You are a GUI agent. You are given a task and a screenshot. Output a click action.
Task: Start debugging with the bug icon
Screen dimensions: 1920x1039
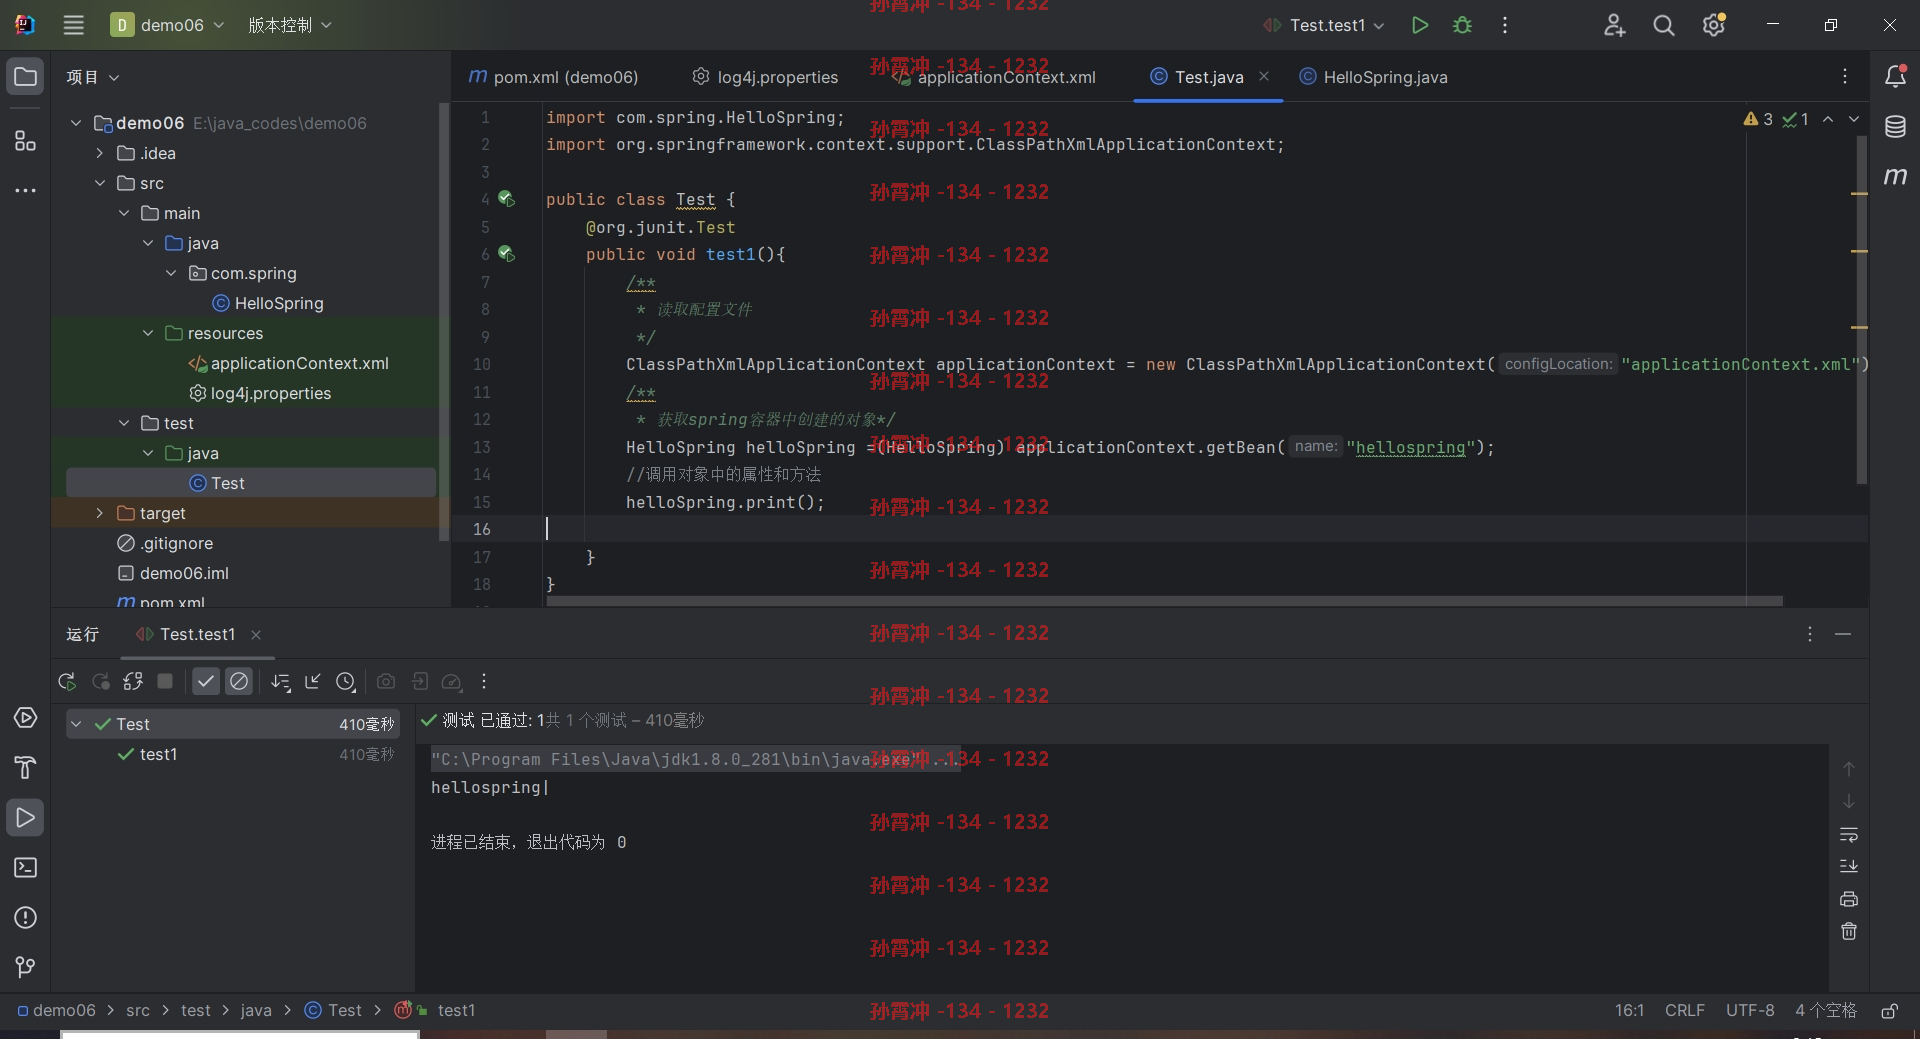pyautogui.click(x=1462, y=25)
